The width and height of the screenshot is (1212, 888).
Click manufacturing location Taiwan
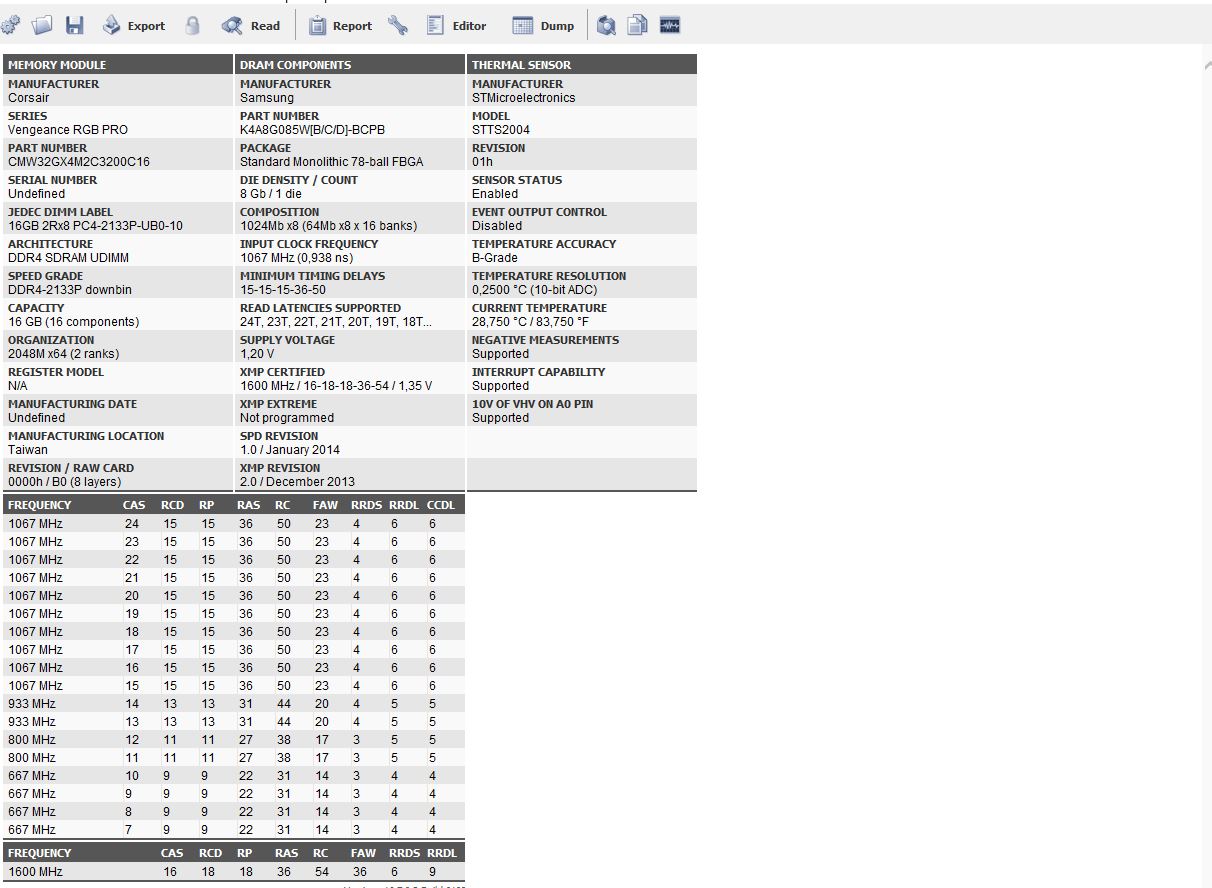(28, 450)
